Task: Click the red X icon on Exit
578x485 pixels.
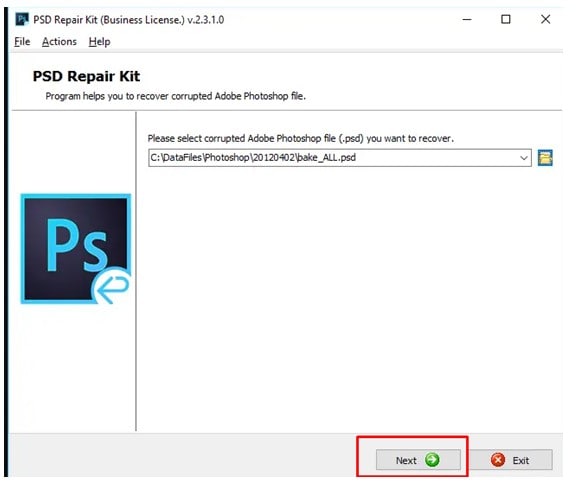Action: [x=498, y=460]
